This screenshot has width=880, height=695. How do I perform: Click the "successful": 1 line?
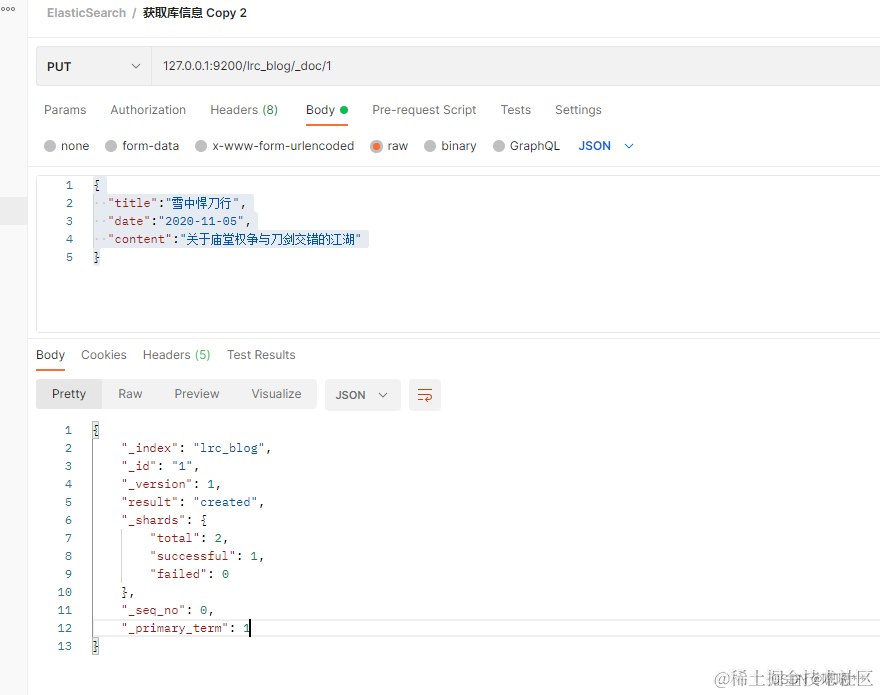[x=207, y=556]
